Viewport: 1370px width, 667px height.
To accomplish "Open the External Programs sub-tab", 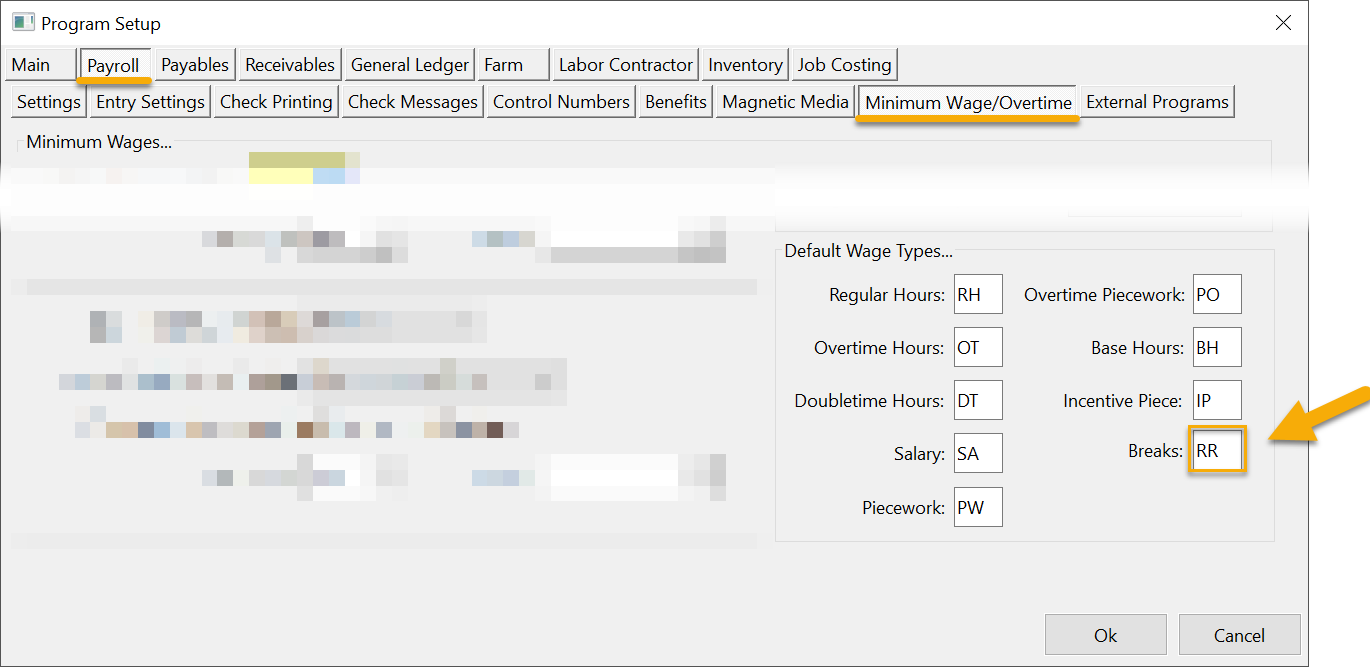I will click(1157, 102).
